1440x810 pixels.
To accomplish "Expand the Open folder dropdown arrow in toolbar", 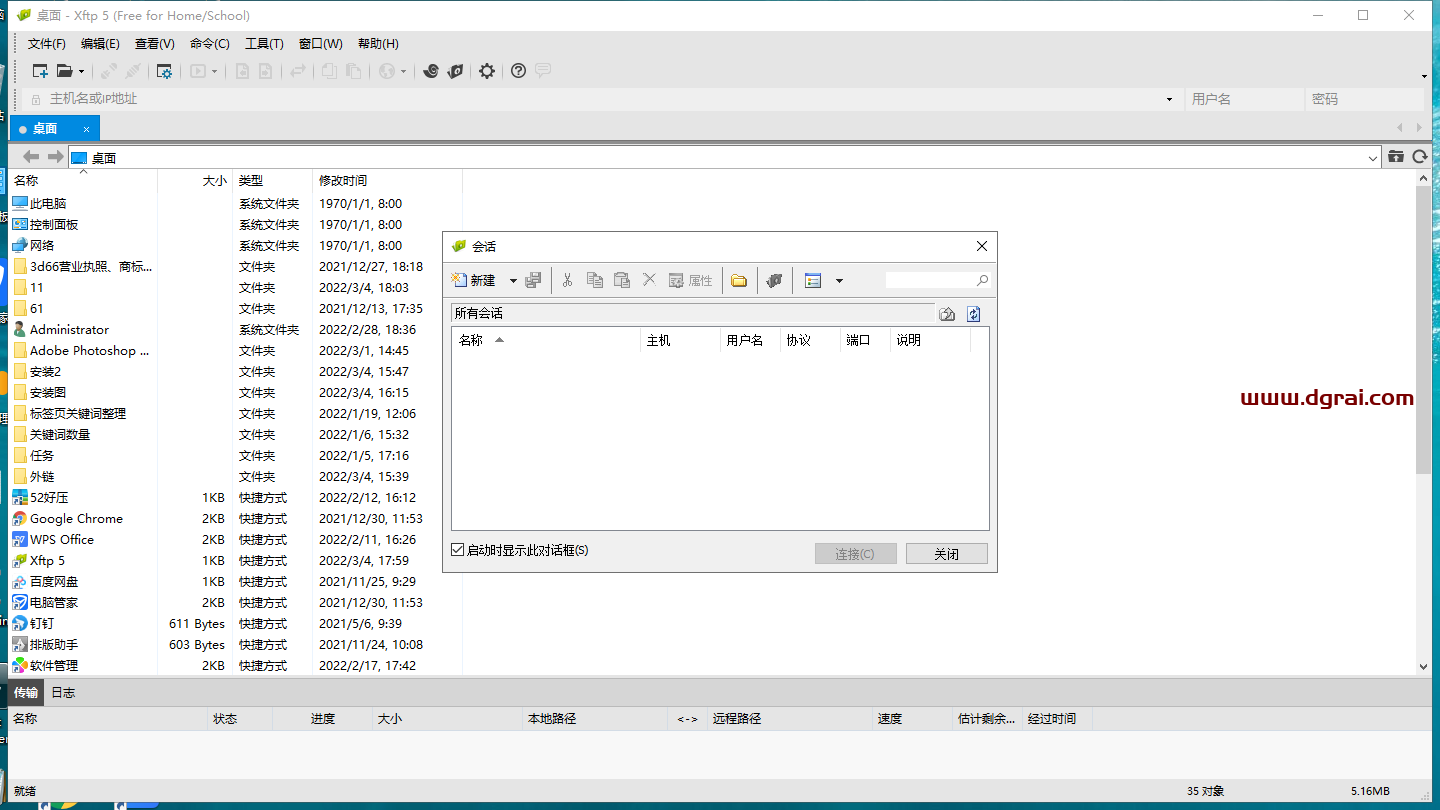I will coord(81,71).
